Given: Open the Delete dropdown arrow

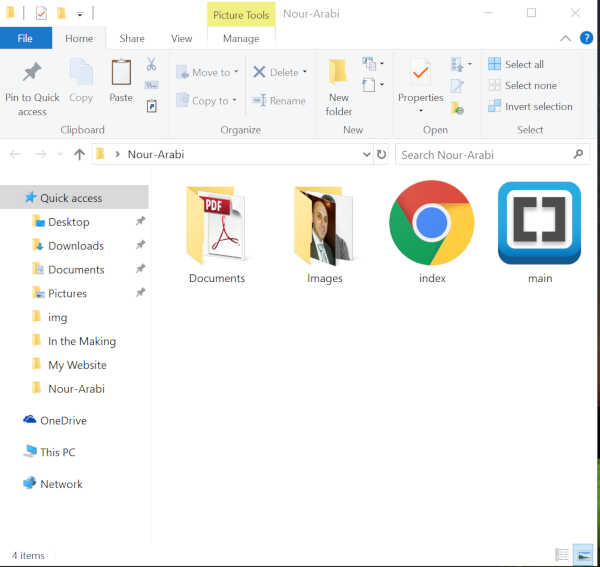Looking at the screenshot, I should (x=305, y=72).
